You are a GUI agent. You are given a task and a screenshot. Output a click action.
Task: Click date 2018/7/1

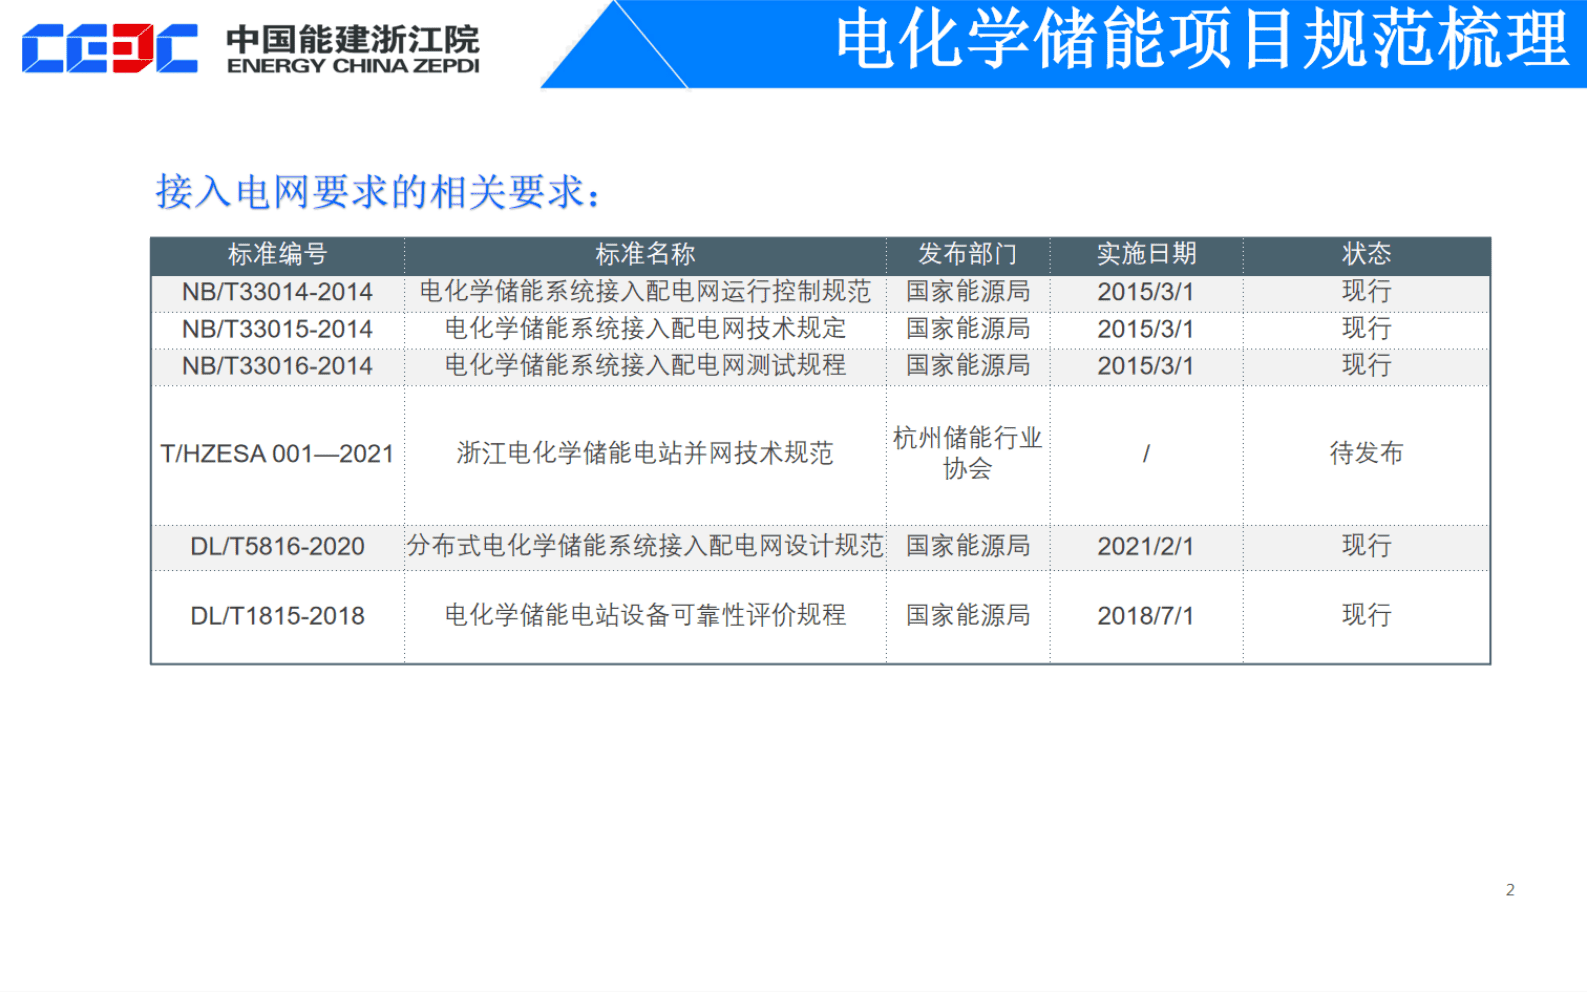tap(1146, 616)
